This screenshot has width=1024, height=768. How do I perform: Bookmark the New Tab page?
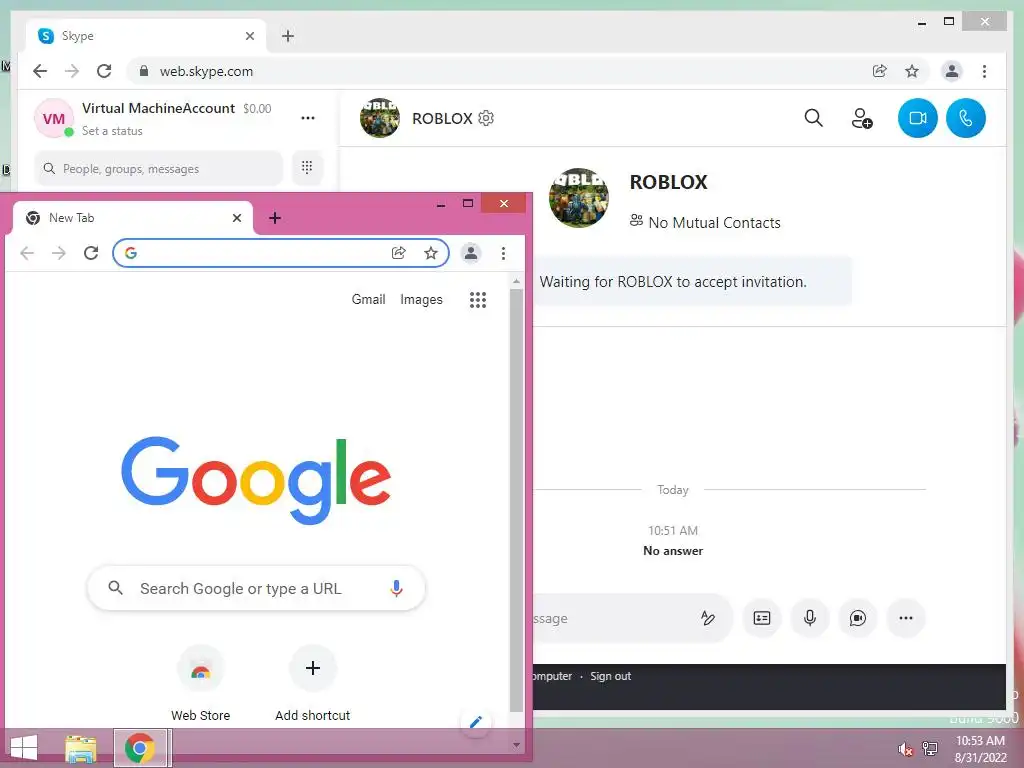tap(430, 253)
